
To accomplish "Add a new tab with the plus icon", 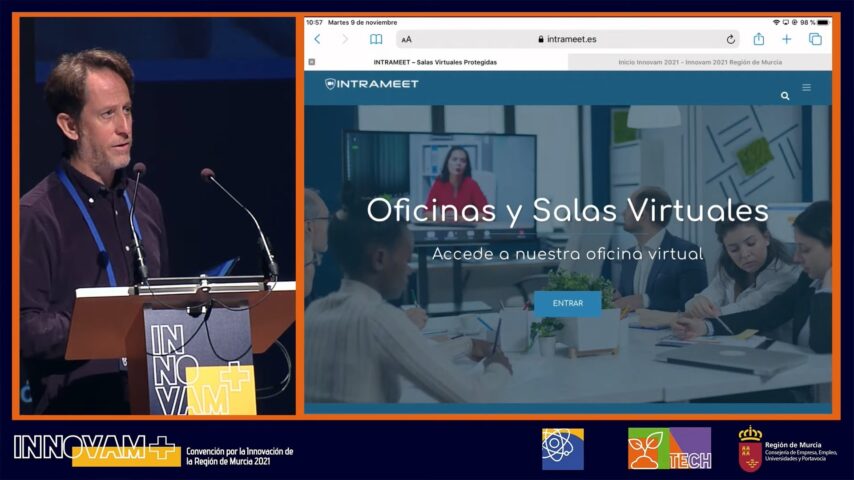I will 786,39.
